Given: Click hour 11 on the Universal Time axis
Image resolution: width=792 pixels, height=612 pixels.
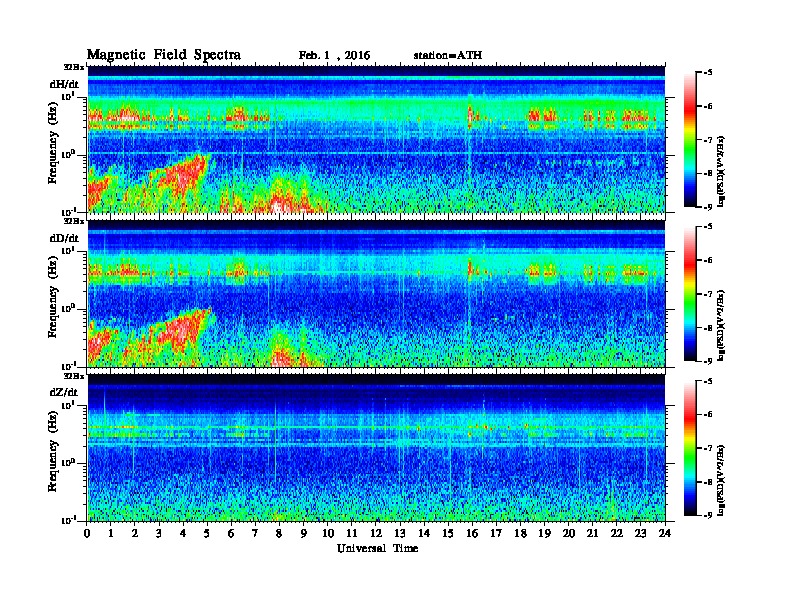Looking at the screenshot, I should (352, 533).
